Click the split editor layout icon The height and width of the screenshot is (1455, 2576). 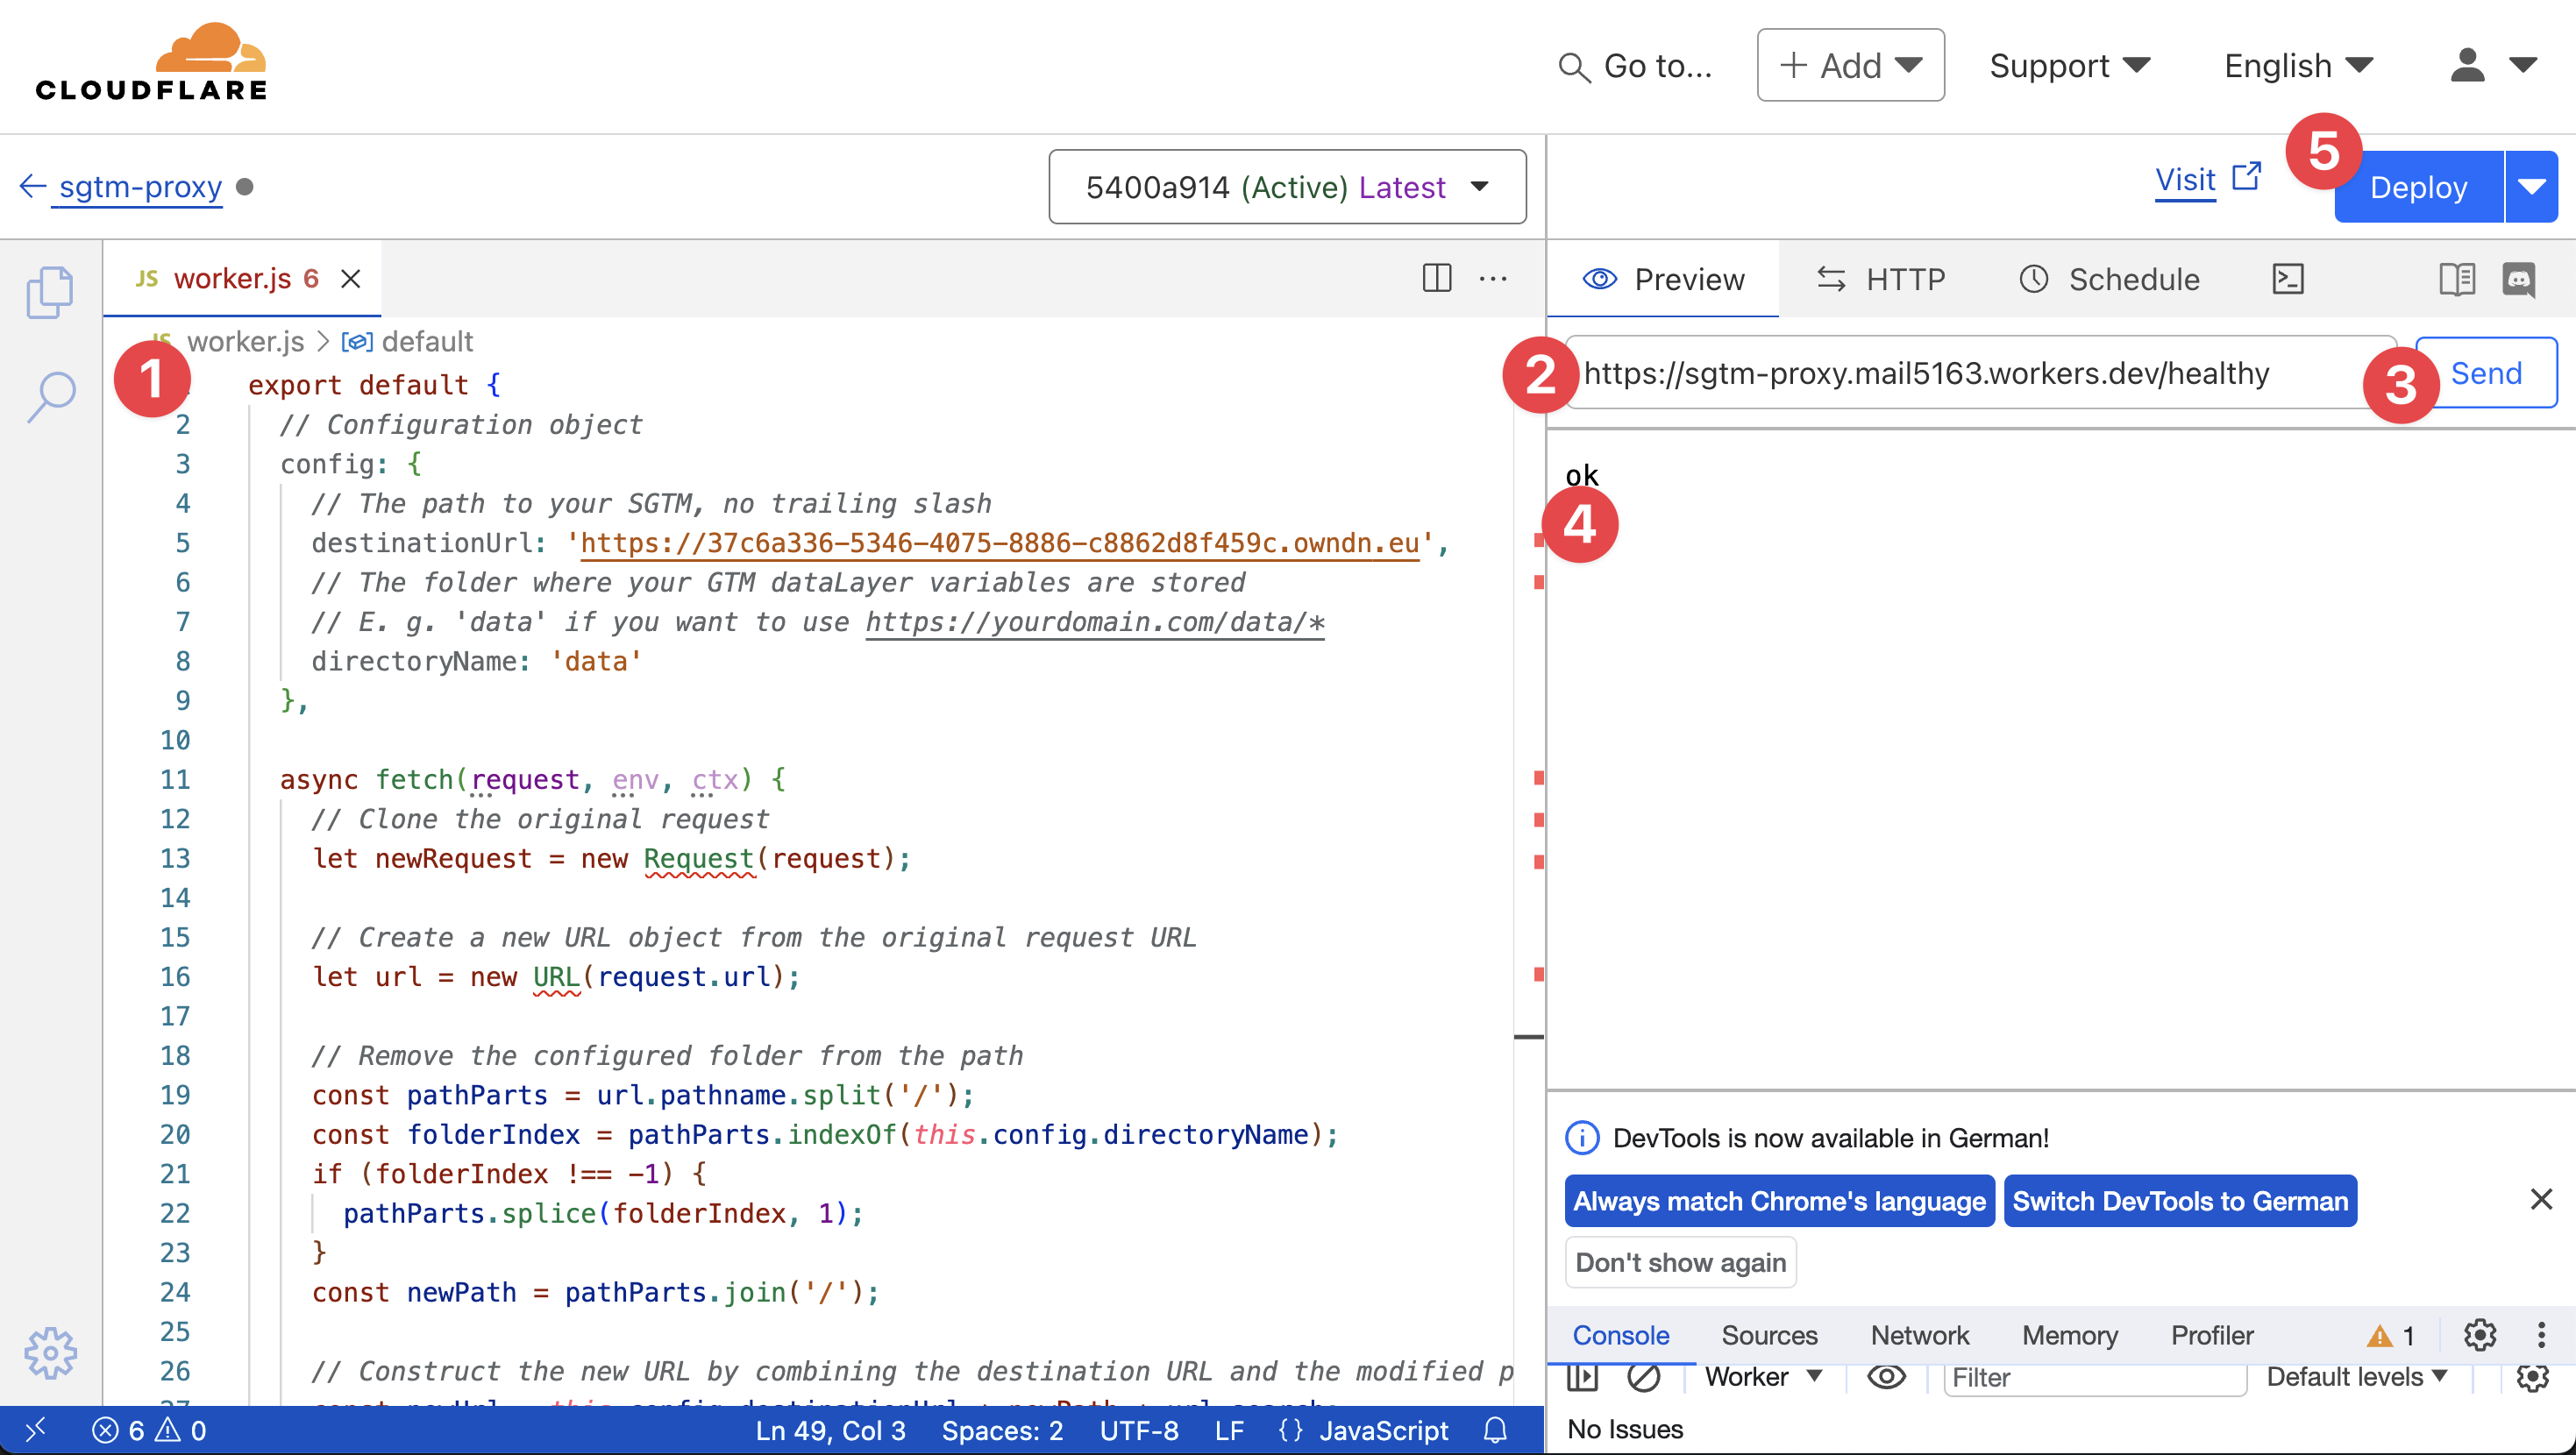click(x=1436, y=278)
